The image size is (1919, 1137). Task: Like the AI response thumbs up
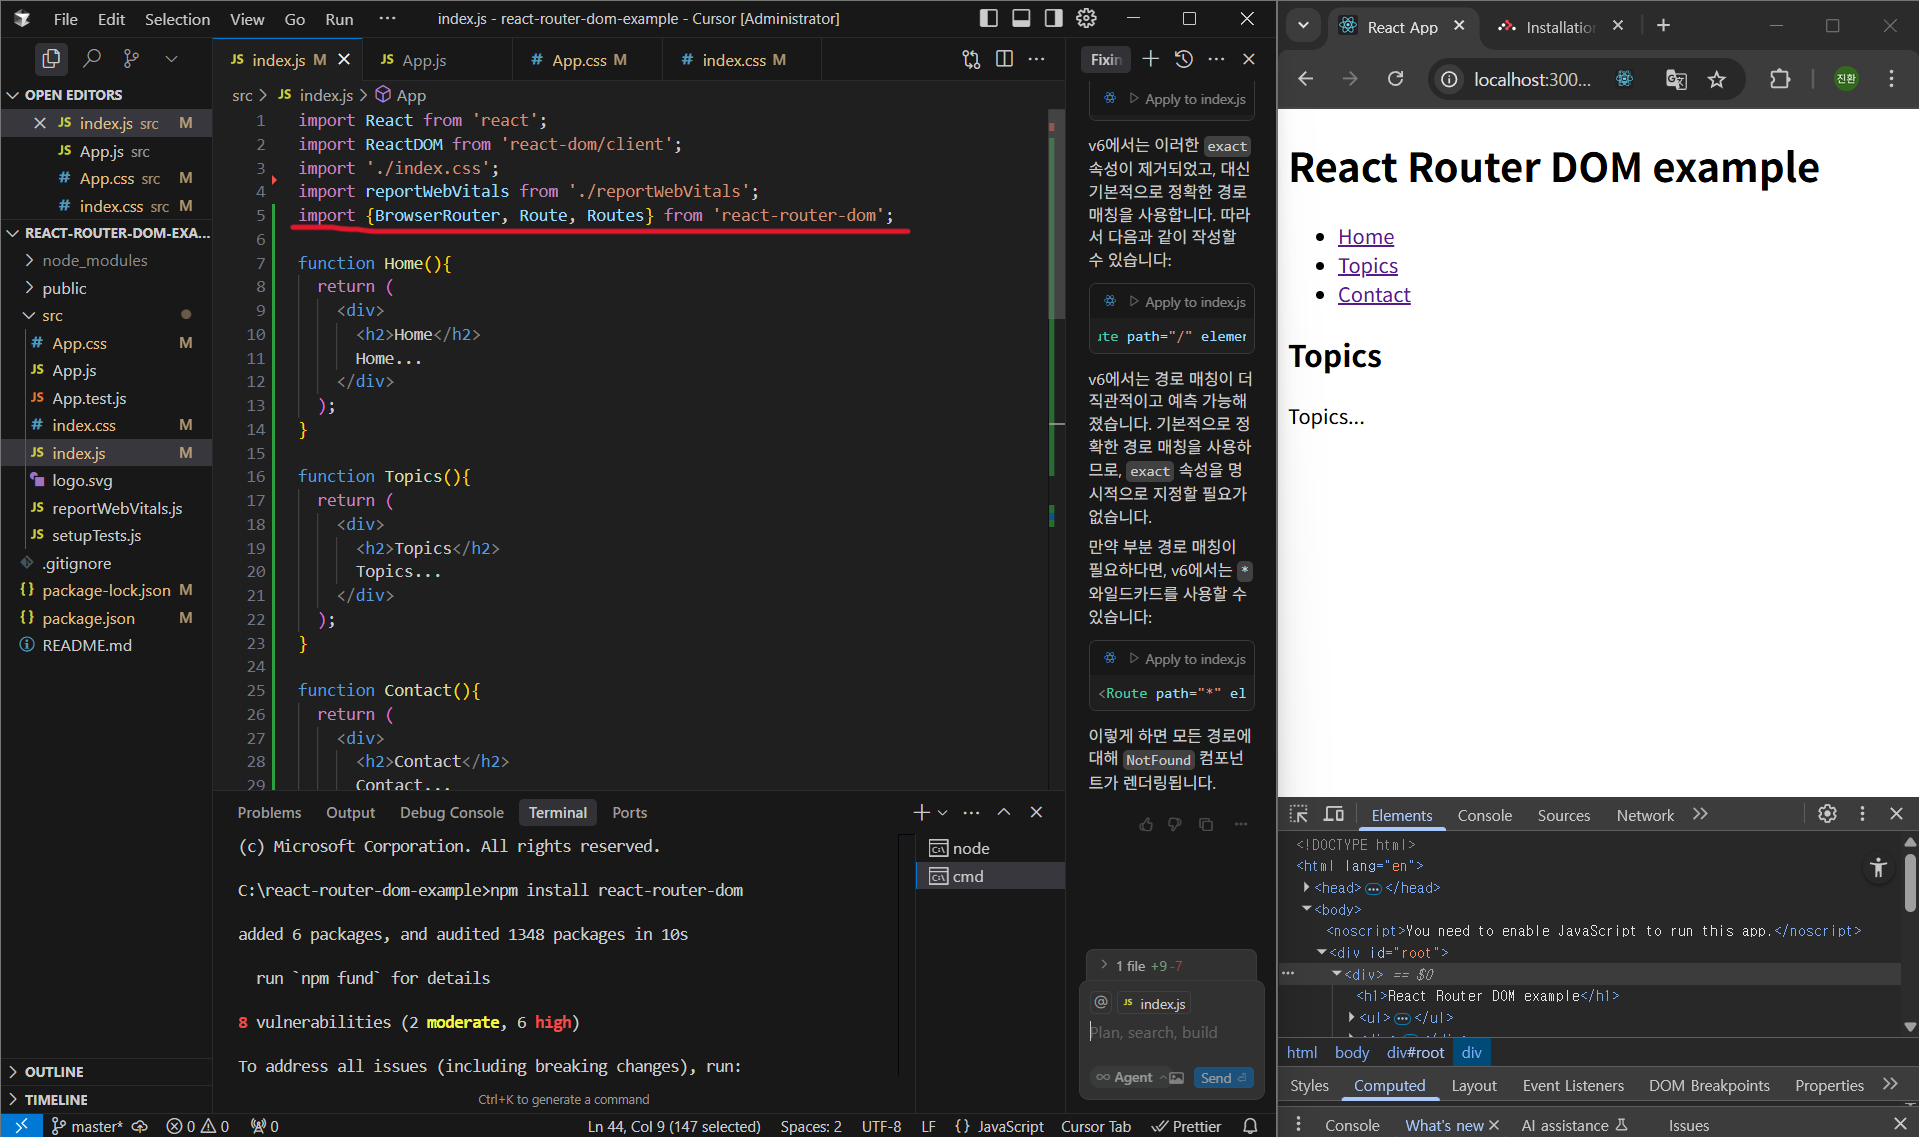click(1146, 825)
